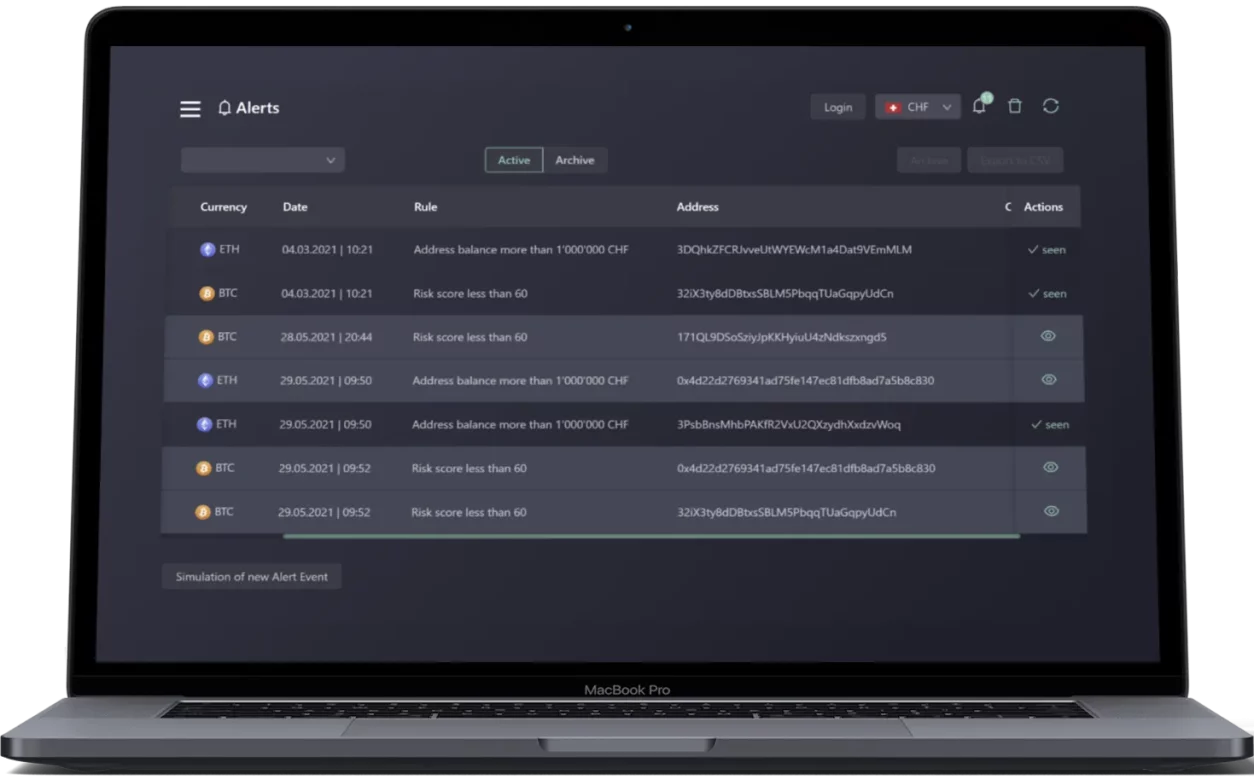Click the Swiss flag icon beside CHF
The width and height of the screenshot is (1254, 780).
[x=893, y=108]
